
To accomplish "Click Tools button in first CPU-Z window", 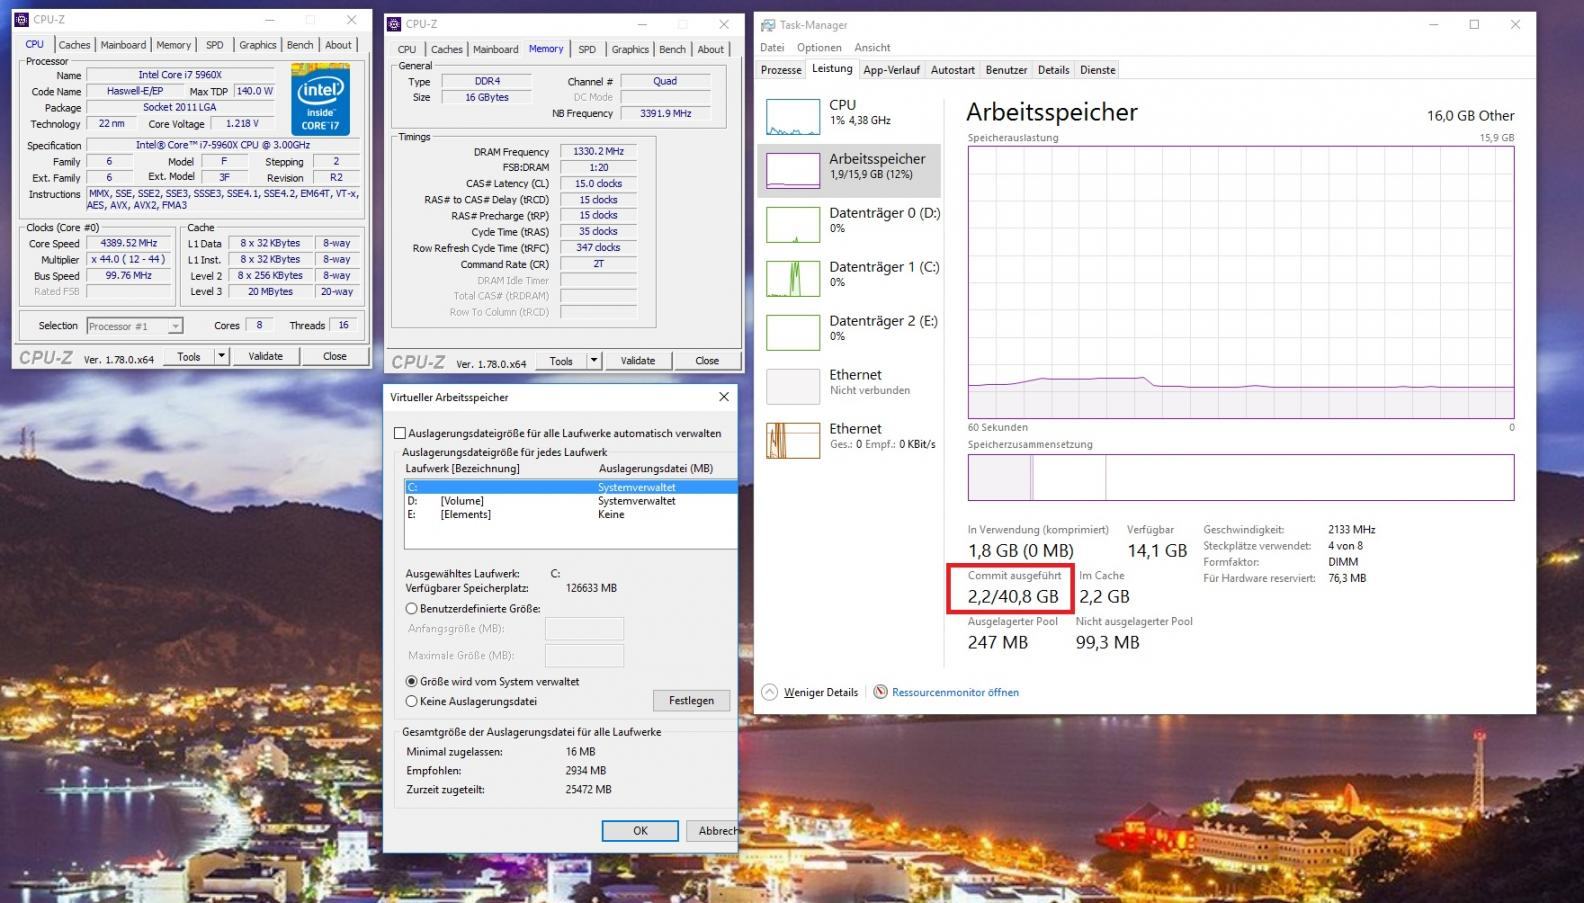I will click(x=189, y=356).
